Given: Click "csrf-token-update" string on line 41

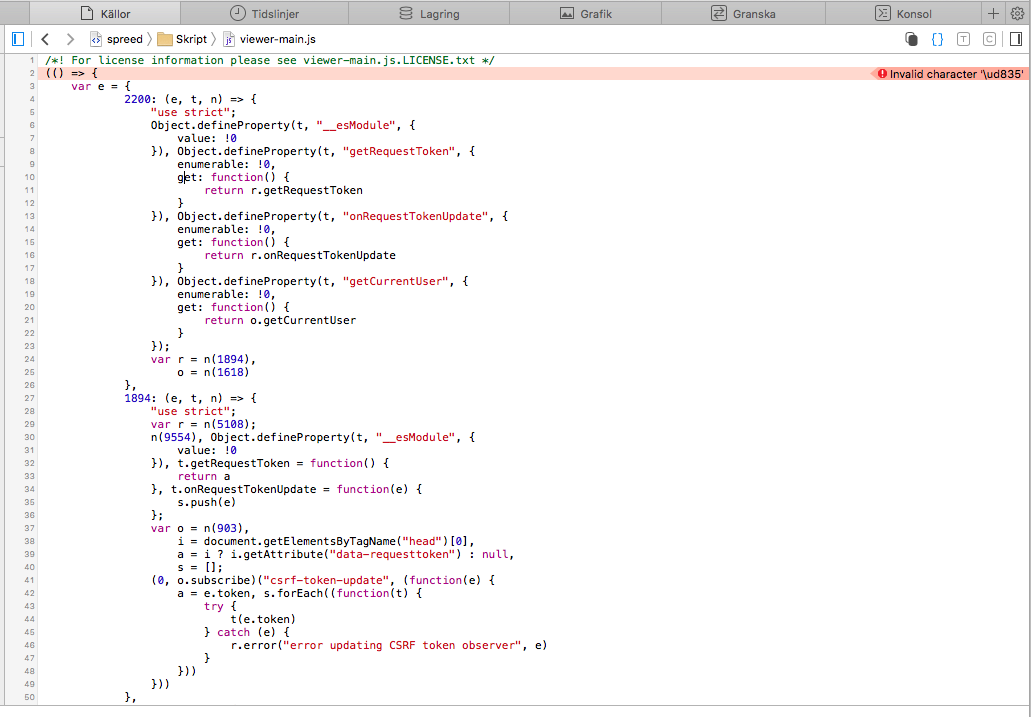Looking at the screenshot, I should click(x=325, y=580).
